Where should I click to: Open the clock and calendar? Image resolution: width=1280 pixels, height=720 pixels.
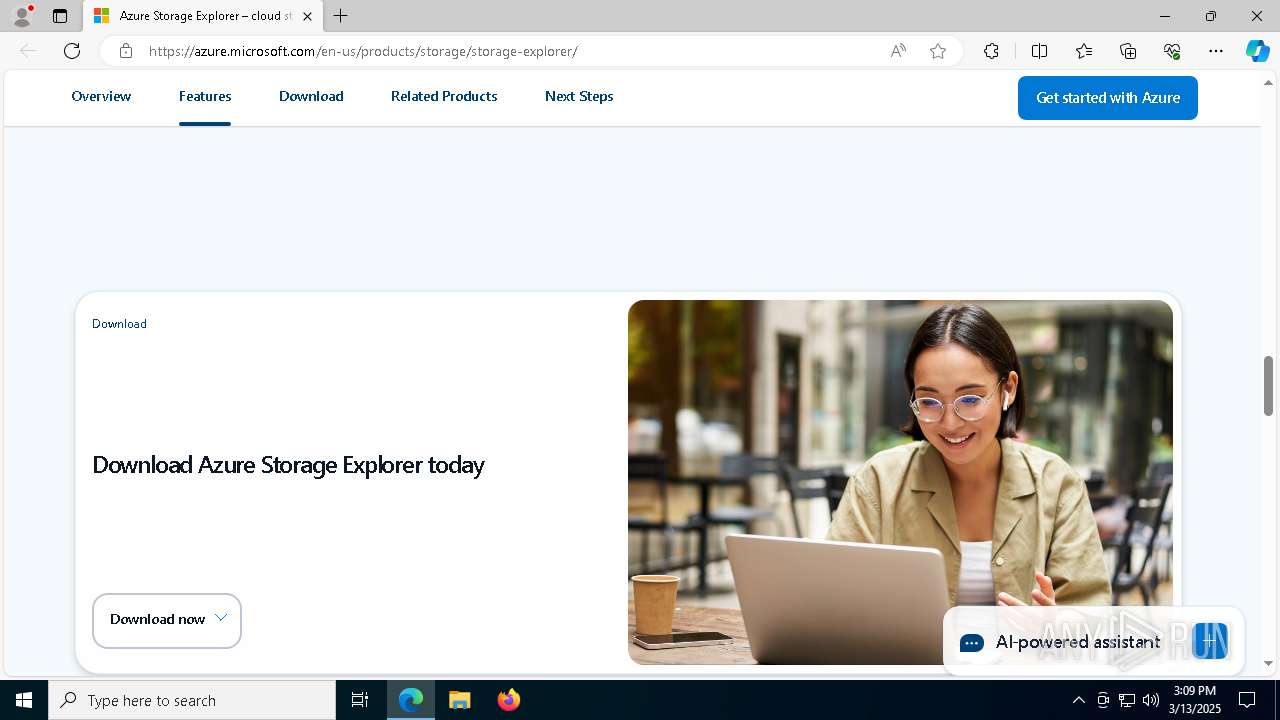click(x=1195, y=700)
